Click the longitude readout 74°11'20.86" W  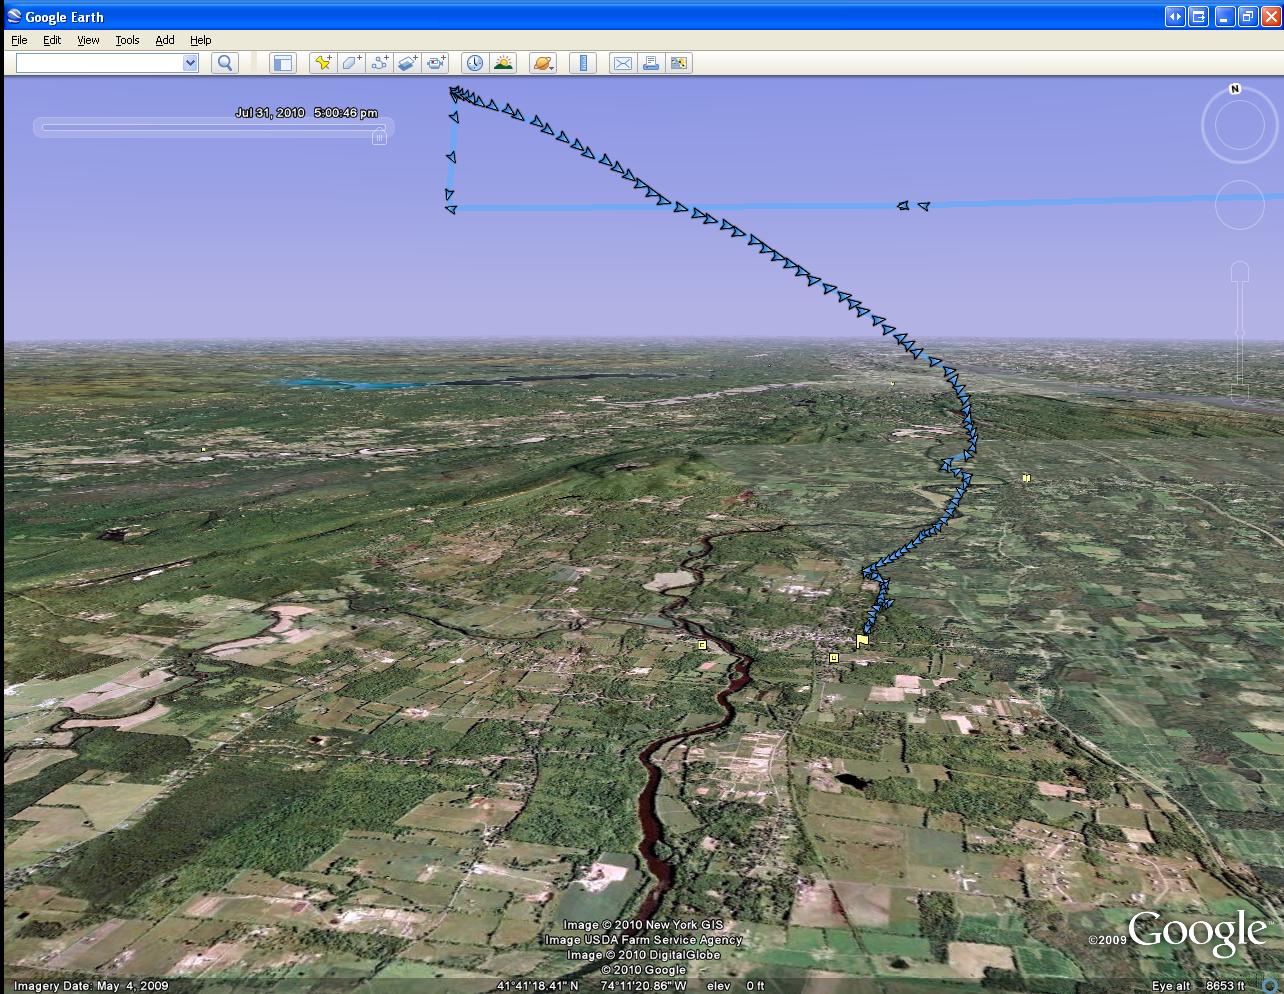pyautogui.click(x=644, y=986)
